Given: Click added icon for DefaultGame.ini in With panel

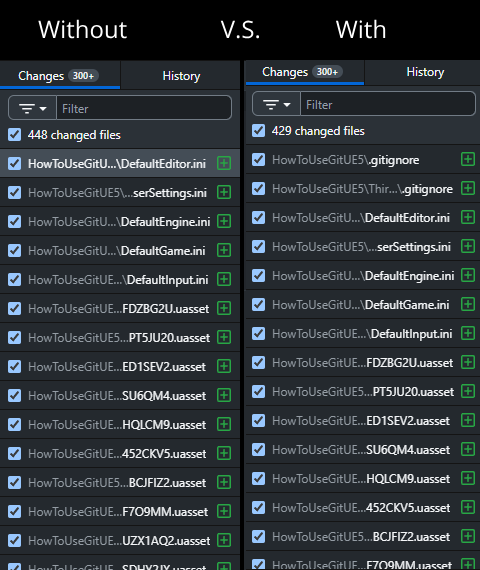Looking at the screenshot, I should pos(468,304).
